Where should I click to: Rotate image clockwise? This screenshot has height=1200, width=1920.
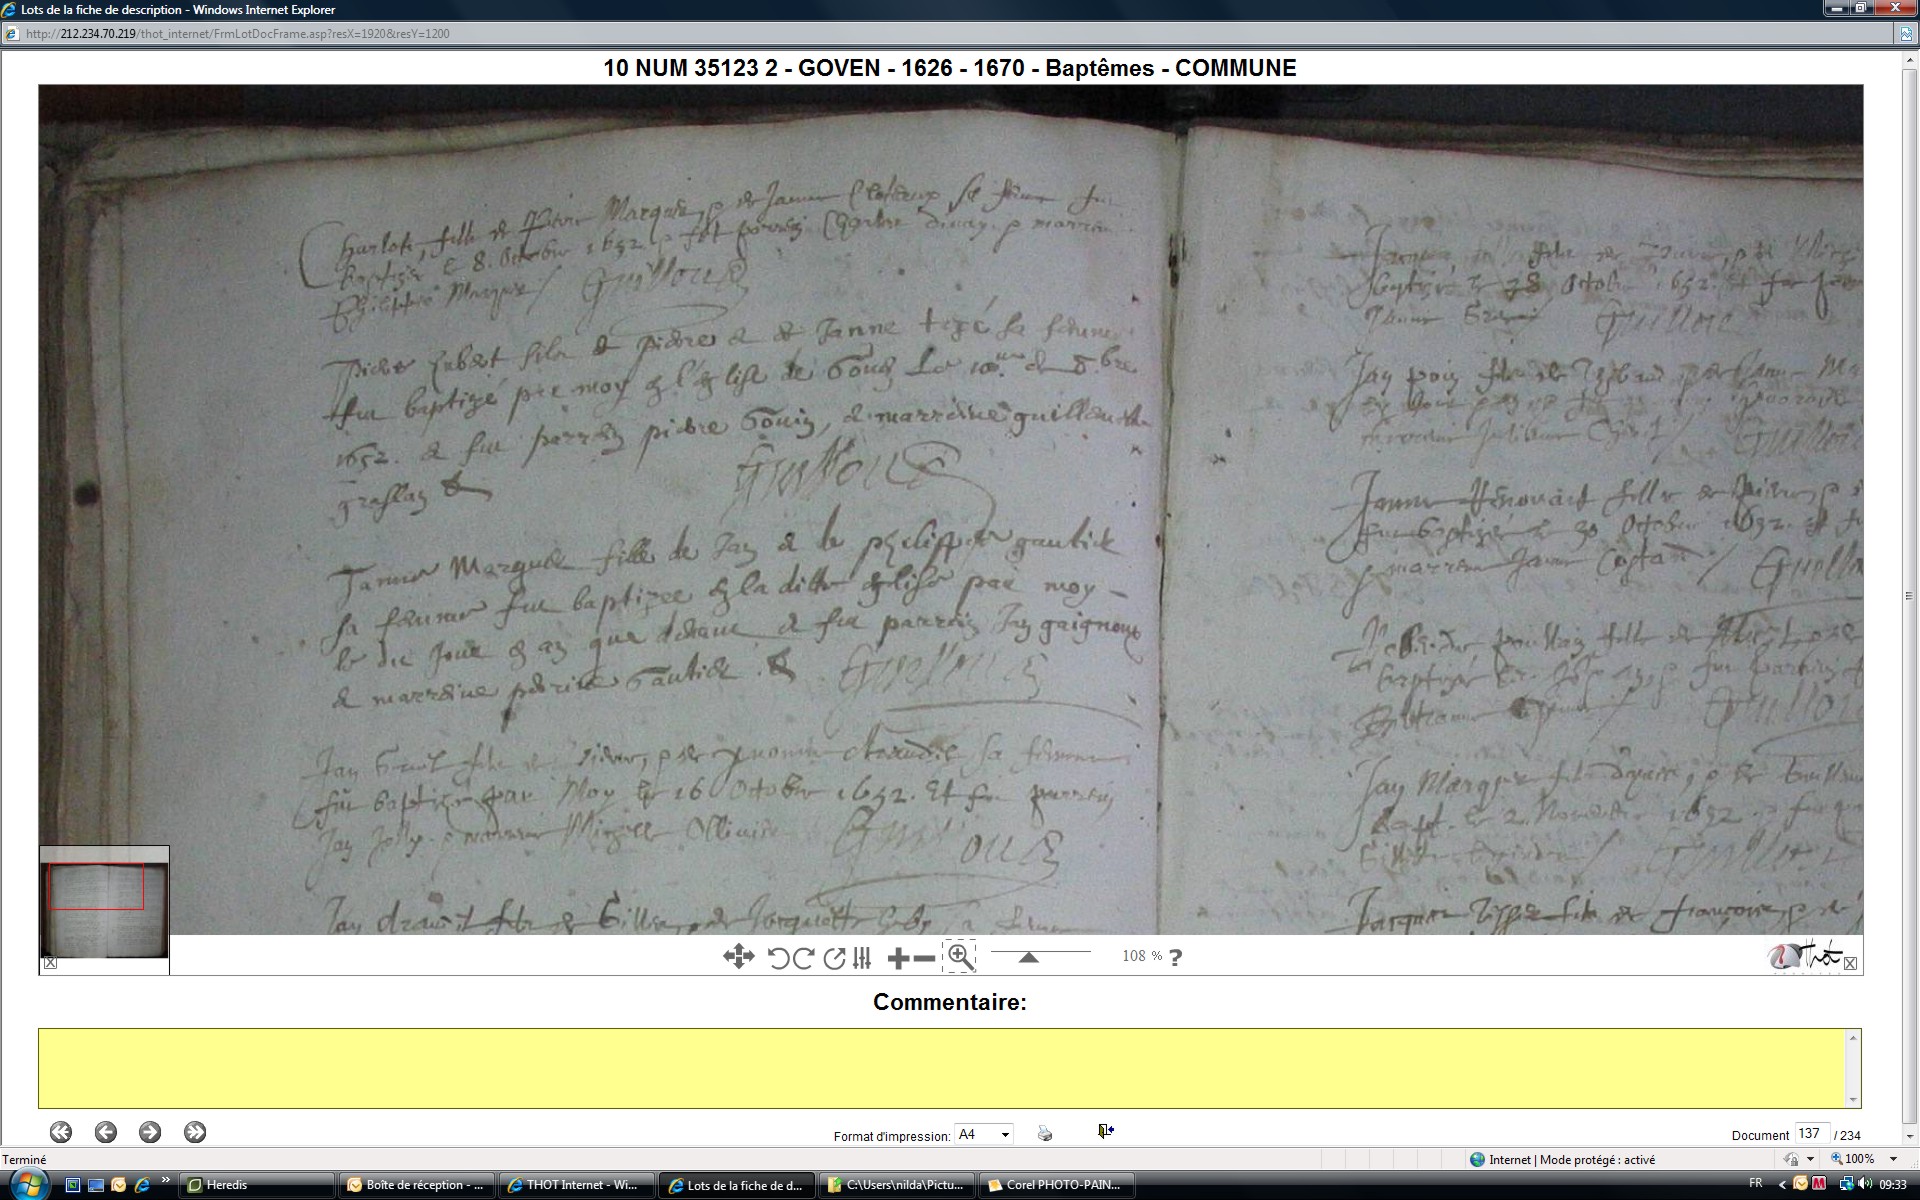pos(803,958)
